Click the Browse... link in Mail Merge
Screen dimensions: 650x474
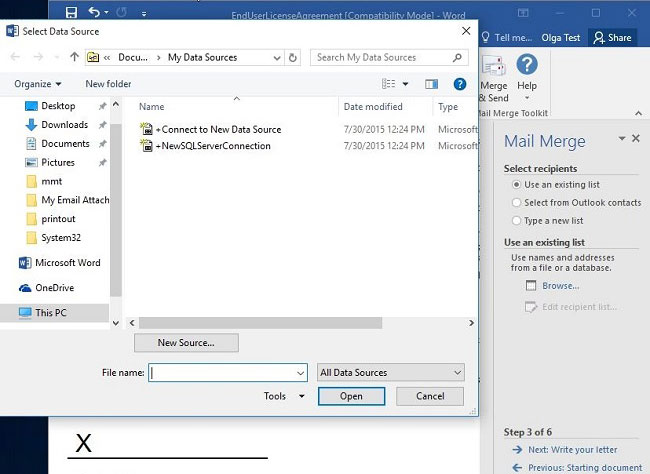[560, 286]
